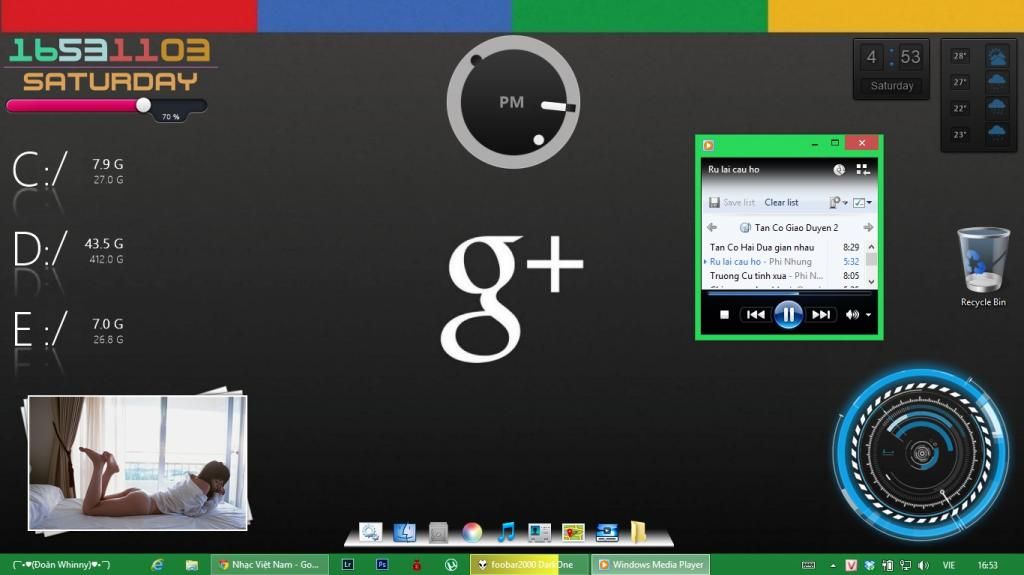Go to next playlist with right arrow
Image resolution: width=1024 pixels, height=575 pixels.
[868, 227]
